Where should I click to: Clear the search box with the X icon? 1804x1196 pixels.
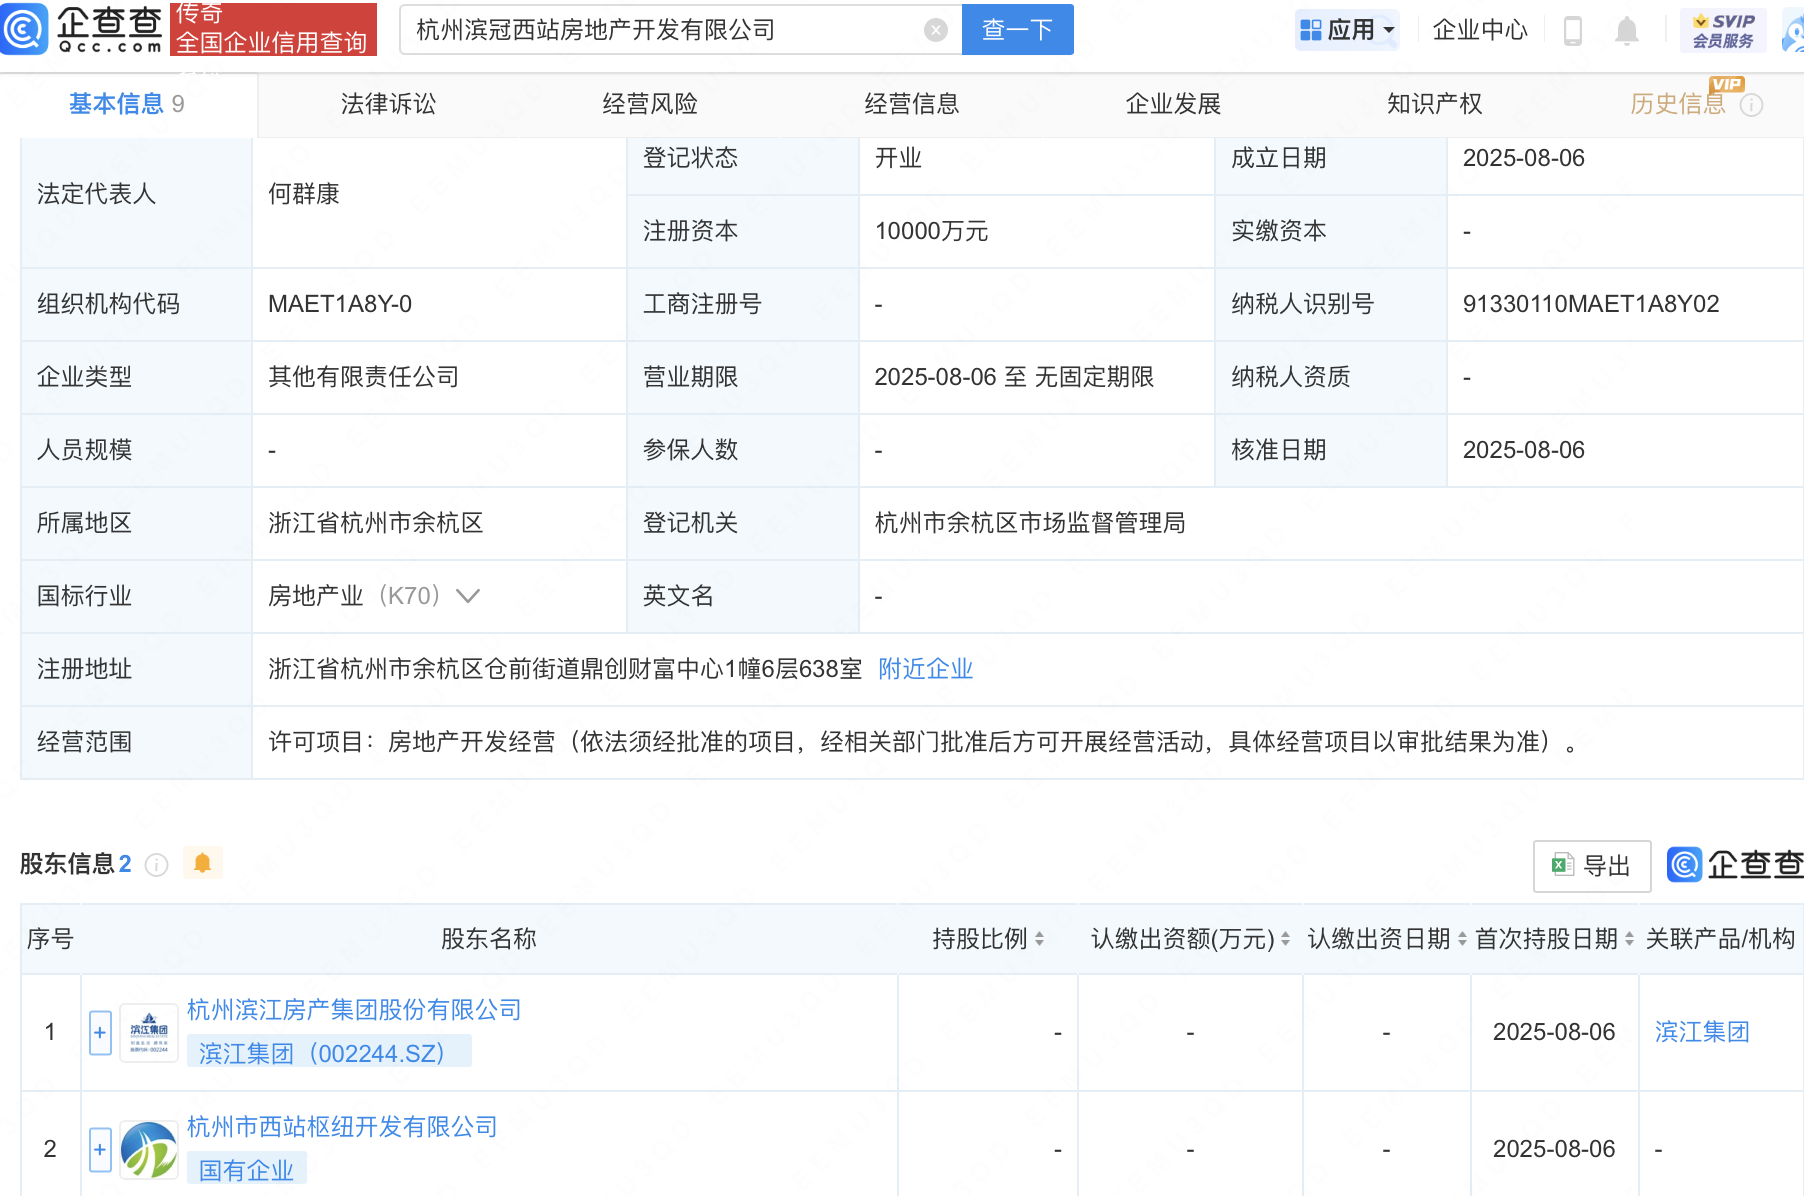935,30
